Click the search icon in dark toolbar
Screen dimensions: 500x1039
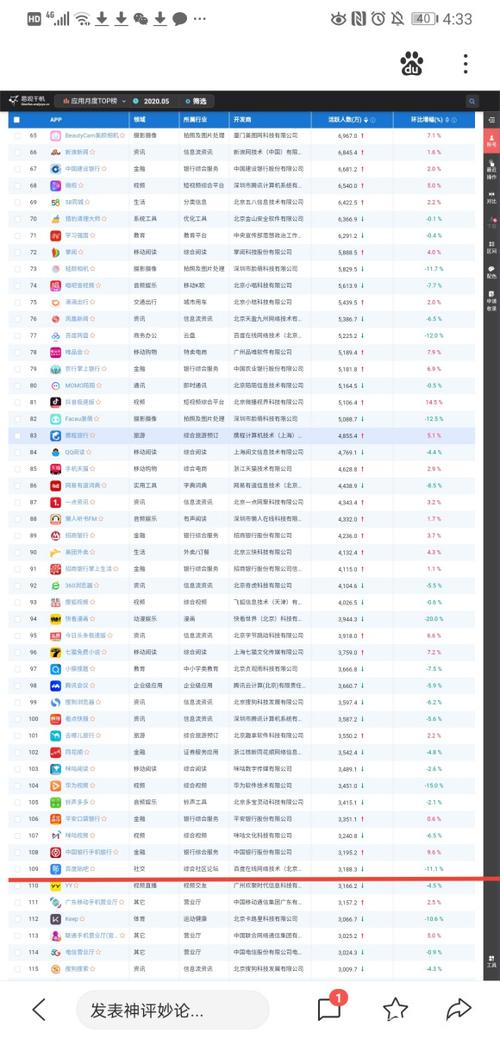pyautogui.click(x=472, y=101)
